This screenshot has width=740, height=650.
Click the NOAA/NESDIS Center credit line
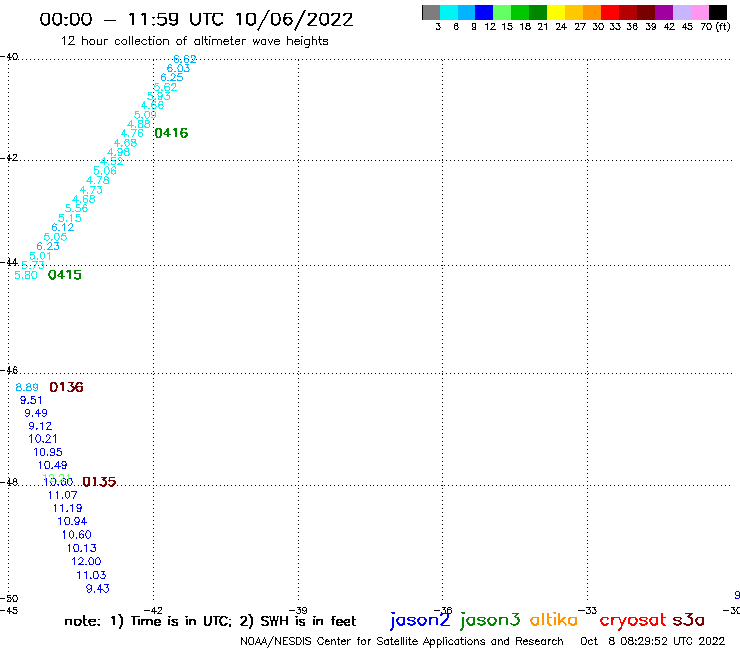[402, 641]
